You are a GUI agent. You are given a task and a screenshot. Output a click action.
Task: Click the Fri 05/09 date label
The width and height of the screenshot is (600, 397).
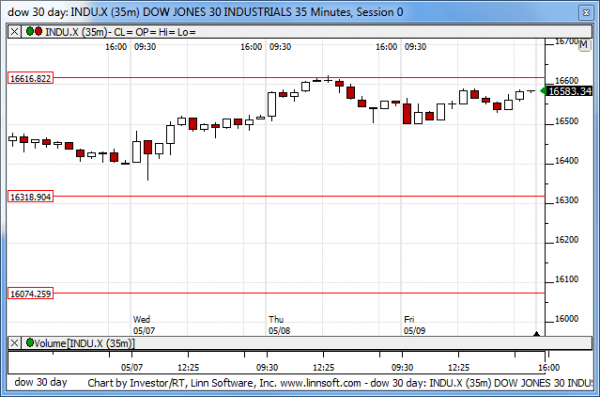tap(414, 325)
